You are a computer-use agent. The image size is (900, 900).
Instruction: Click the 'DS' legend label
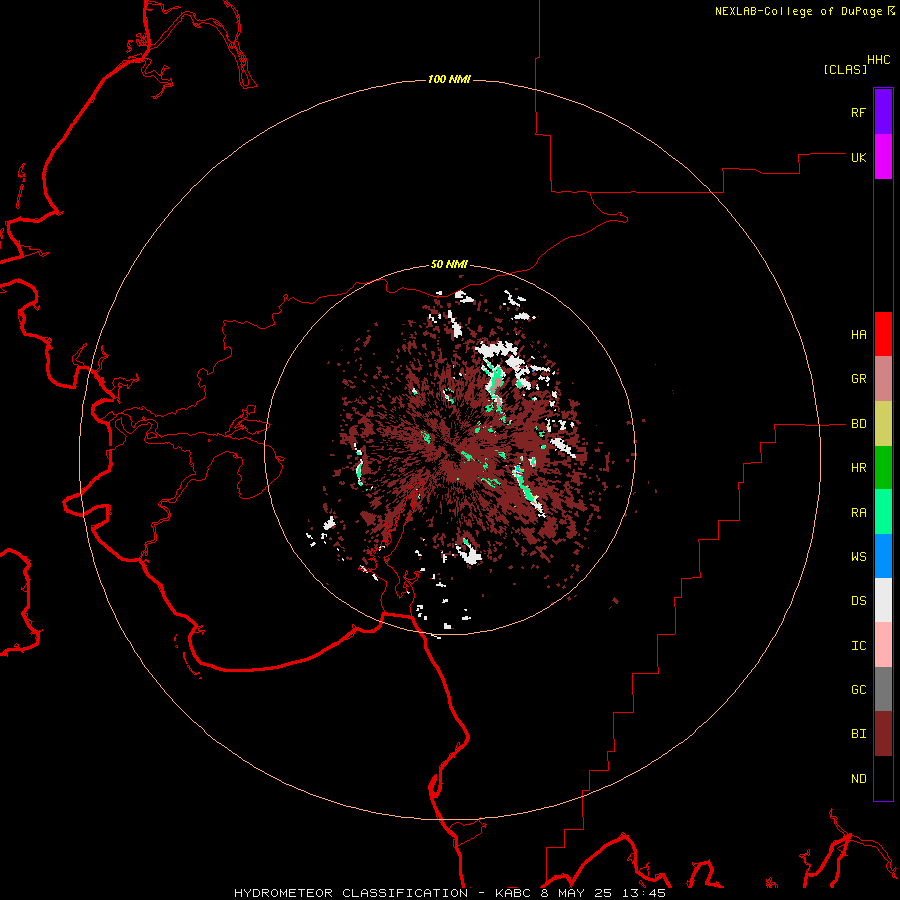(x=858, y=601)
